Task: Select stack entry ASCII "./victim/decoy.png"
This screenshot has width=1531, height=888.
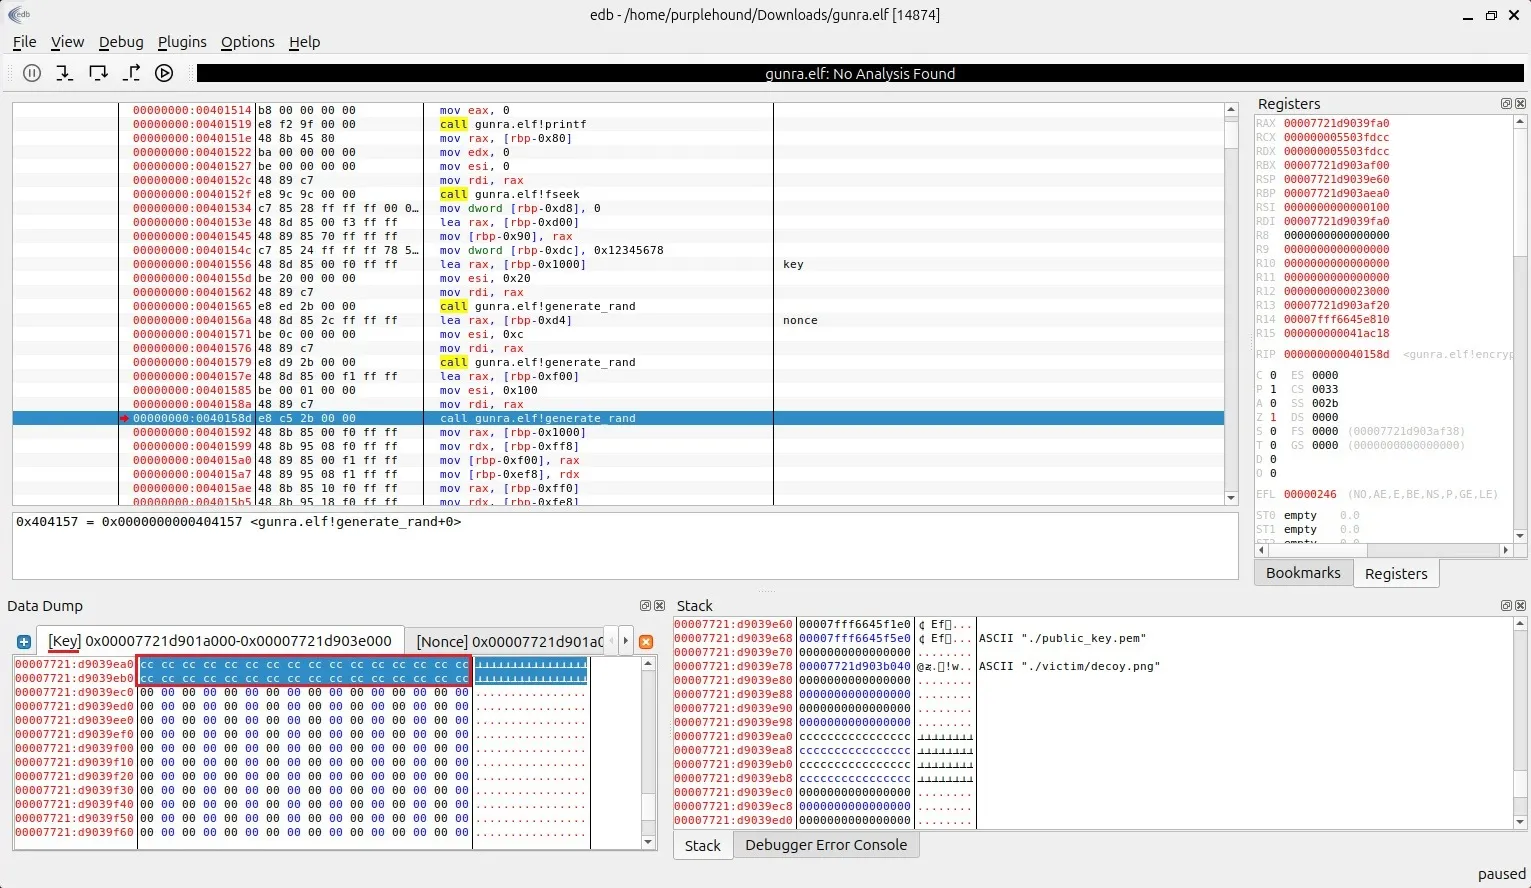Action: (1069, 666)
